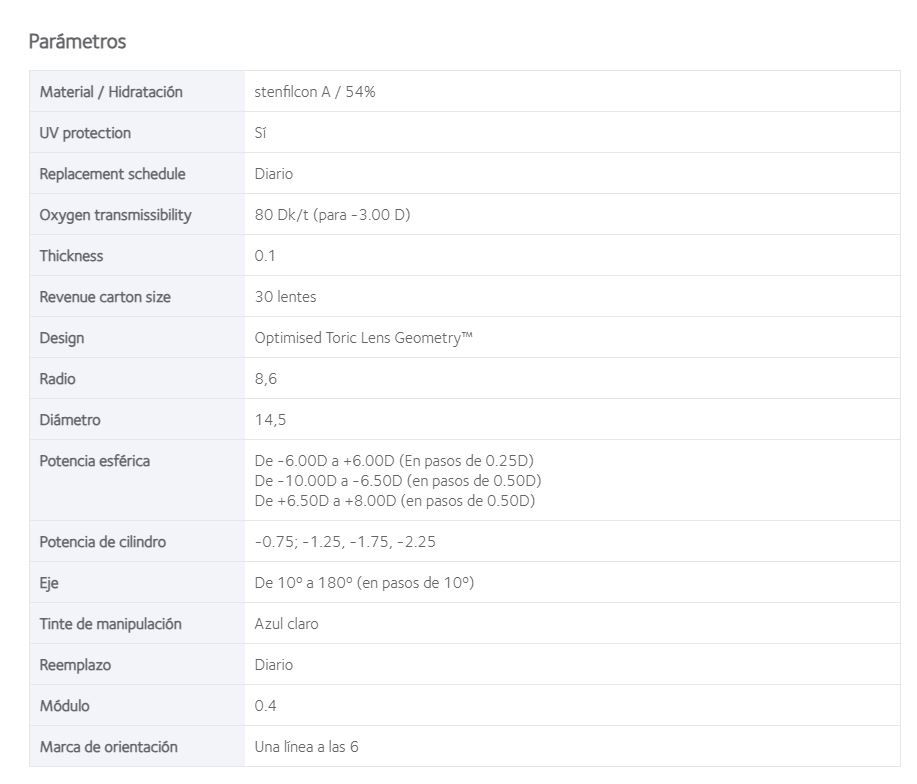This screenshot has width=917, height=784.
Task: Click the Diámetro value 14,5
Action: (x=270, y=420)
